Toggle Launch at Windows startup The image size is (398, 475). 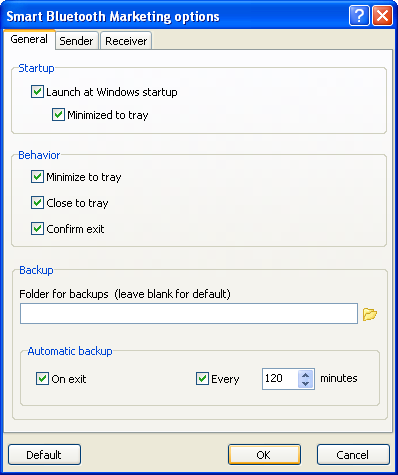37,91
